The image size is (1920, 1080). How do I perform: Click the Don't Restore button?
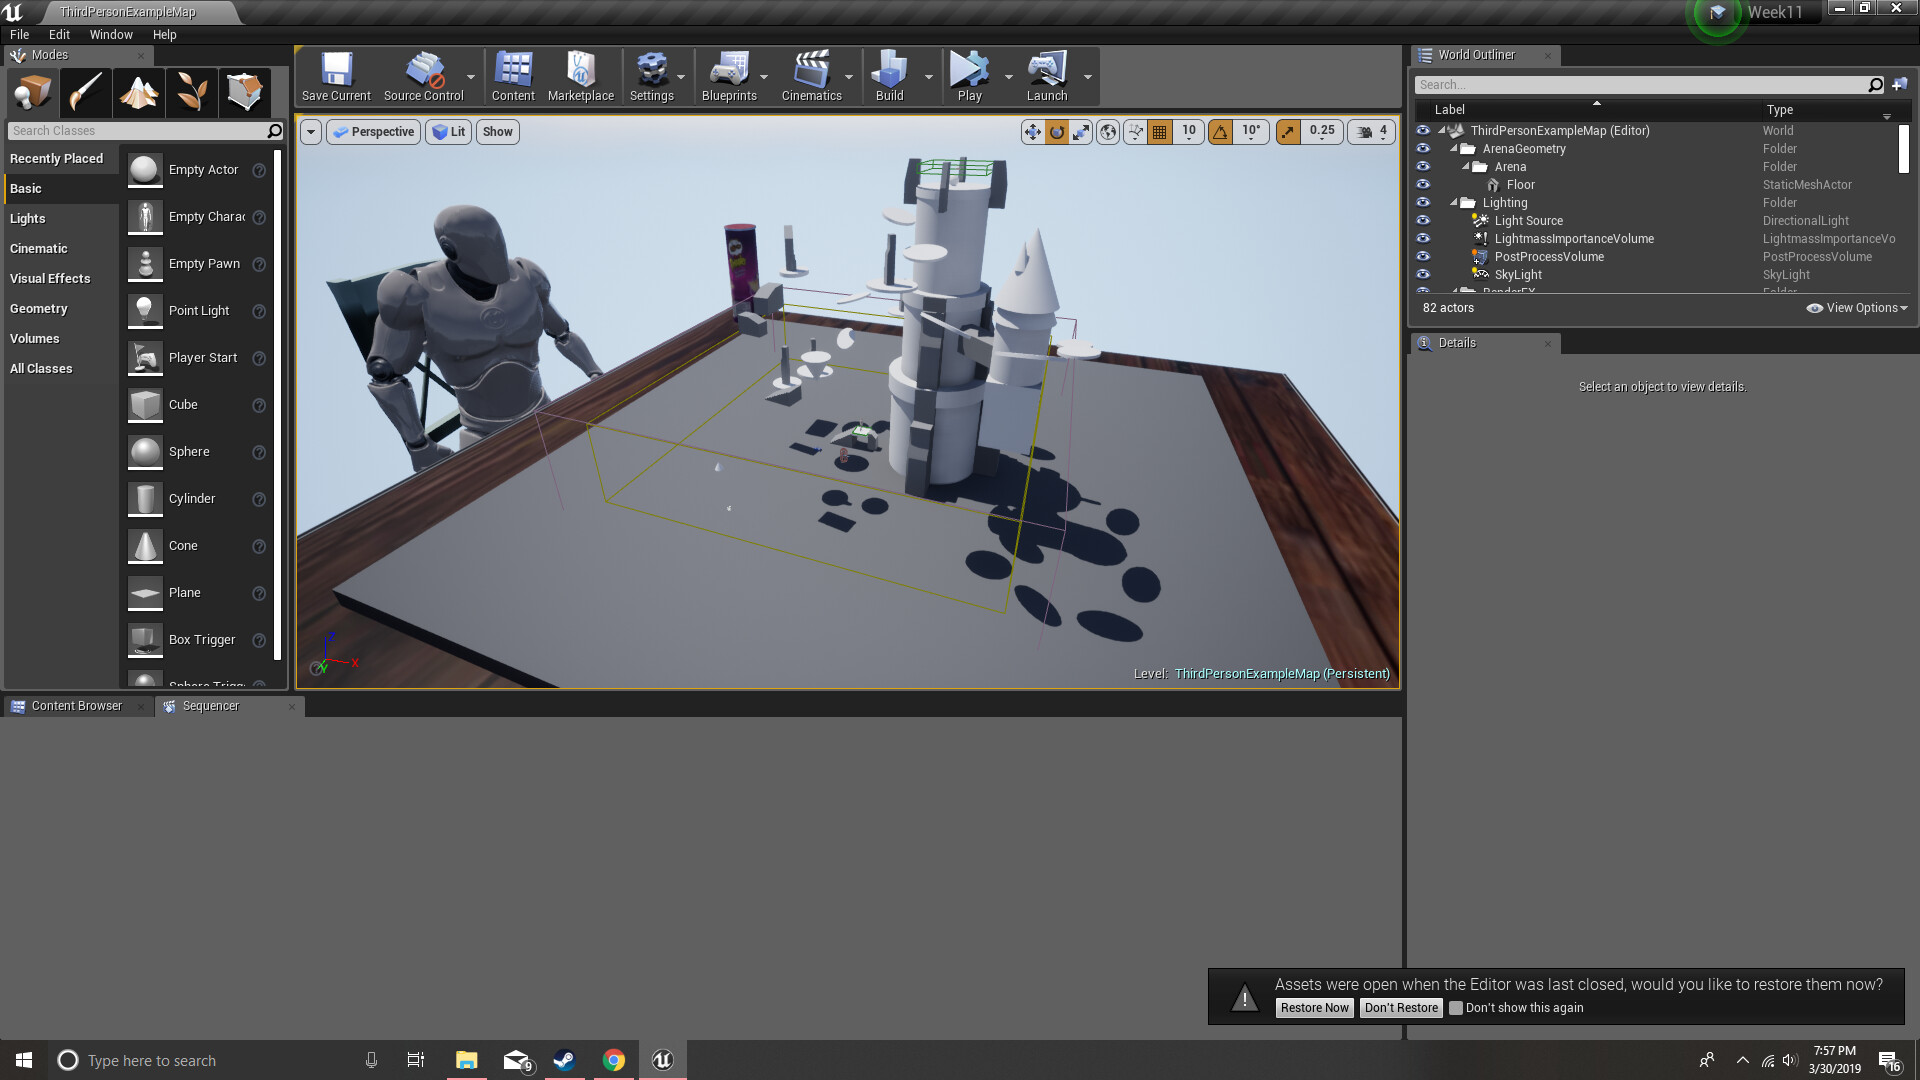tap(1401, 1008)
